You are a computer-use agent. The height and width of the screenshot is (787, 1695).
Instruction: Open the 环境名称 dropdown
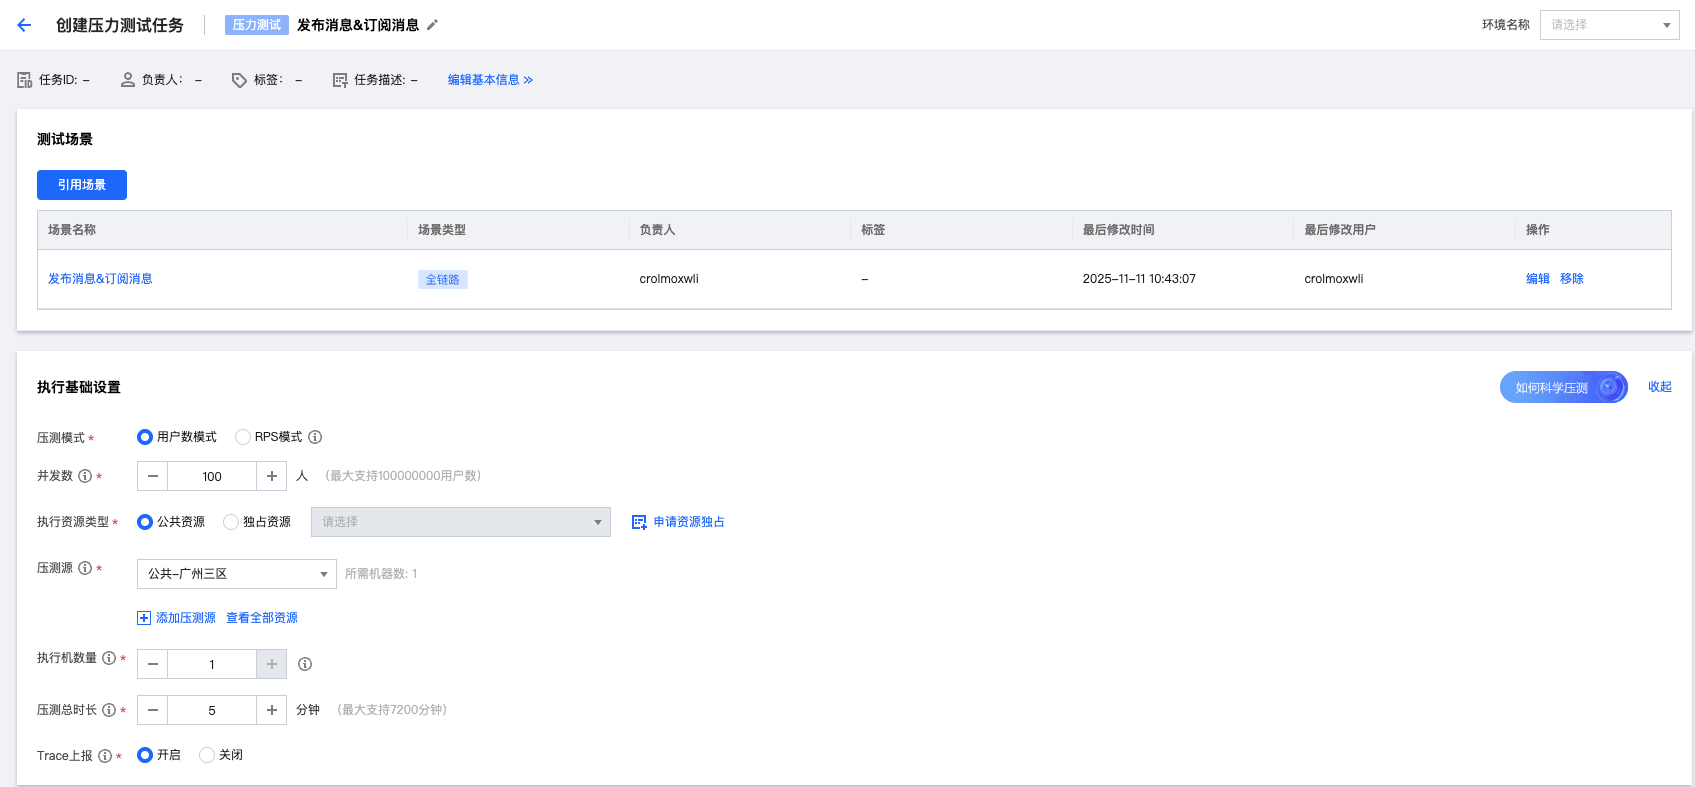(x=1608, y=25)
